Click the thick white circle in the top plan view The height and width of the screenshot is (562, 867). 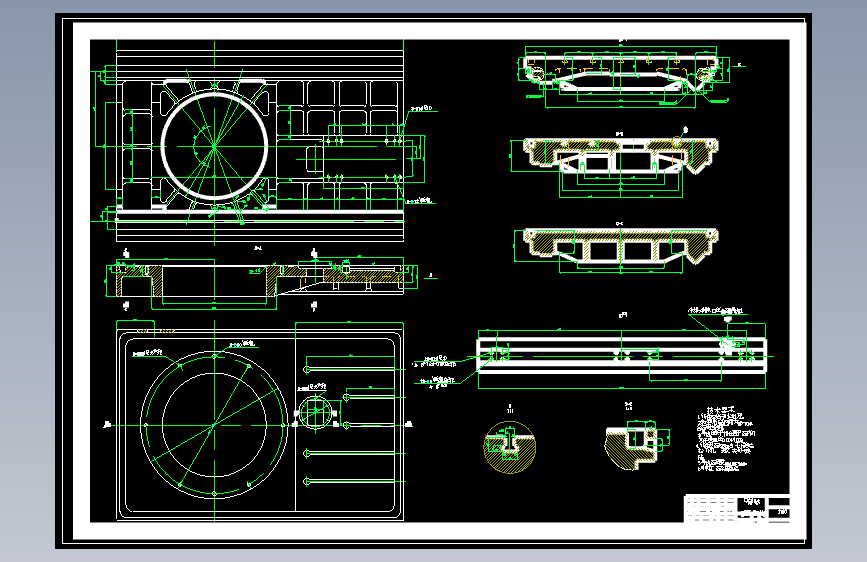(x=215, y=146)
